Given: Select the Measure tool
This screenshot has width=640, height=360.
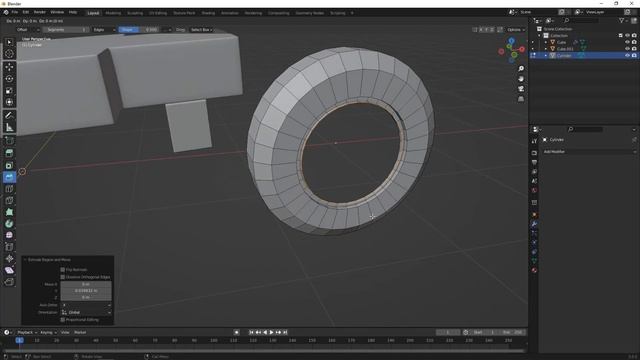Looking at the screenshot, I should (x=9, y=127).
